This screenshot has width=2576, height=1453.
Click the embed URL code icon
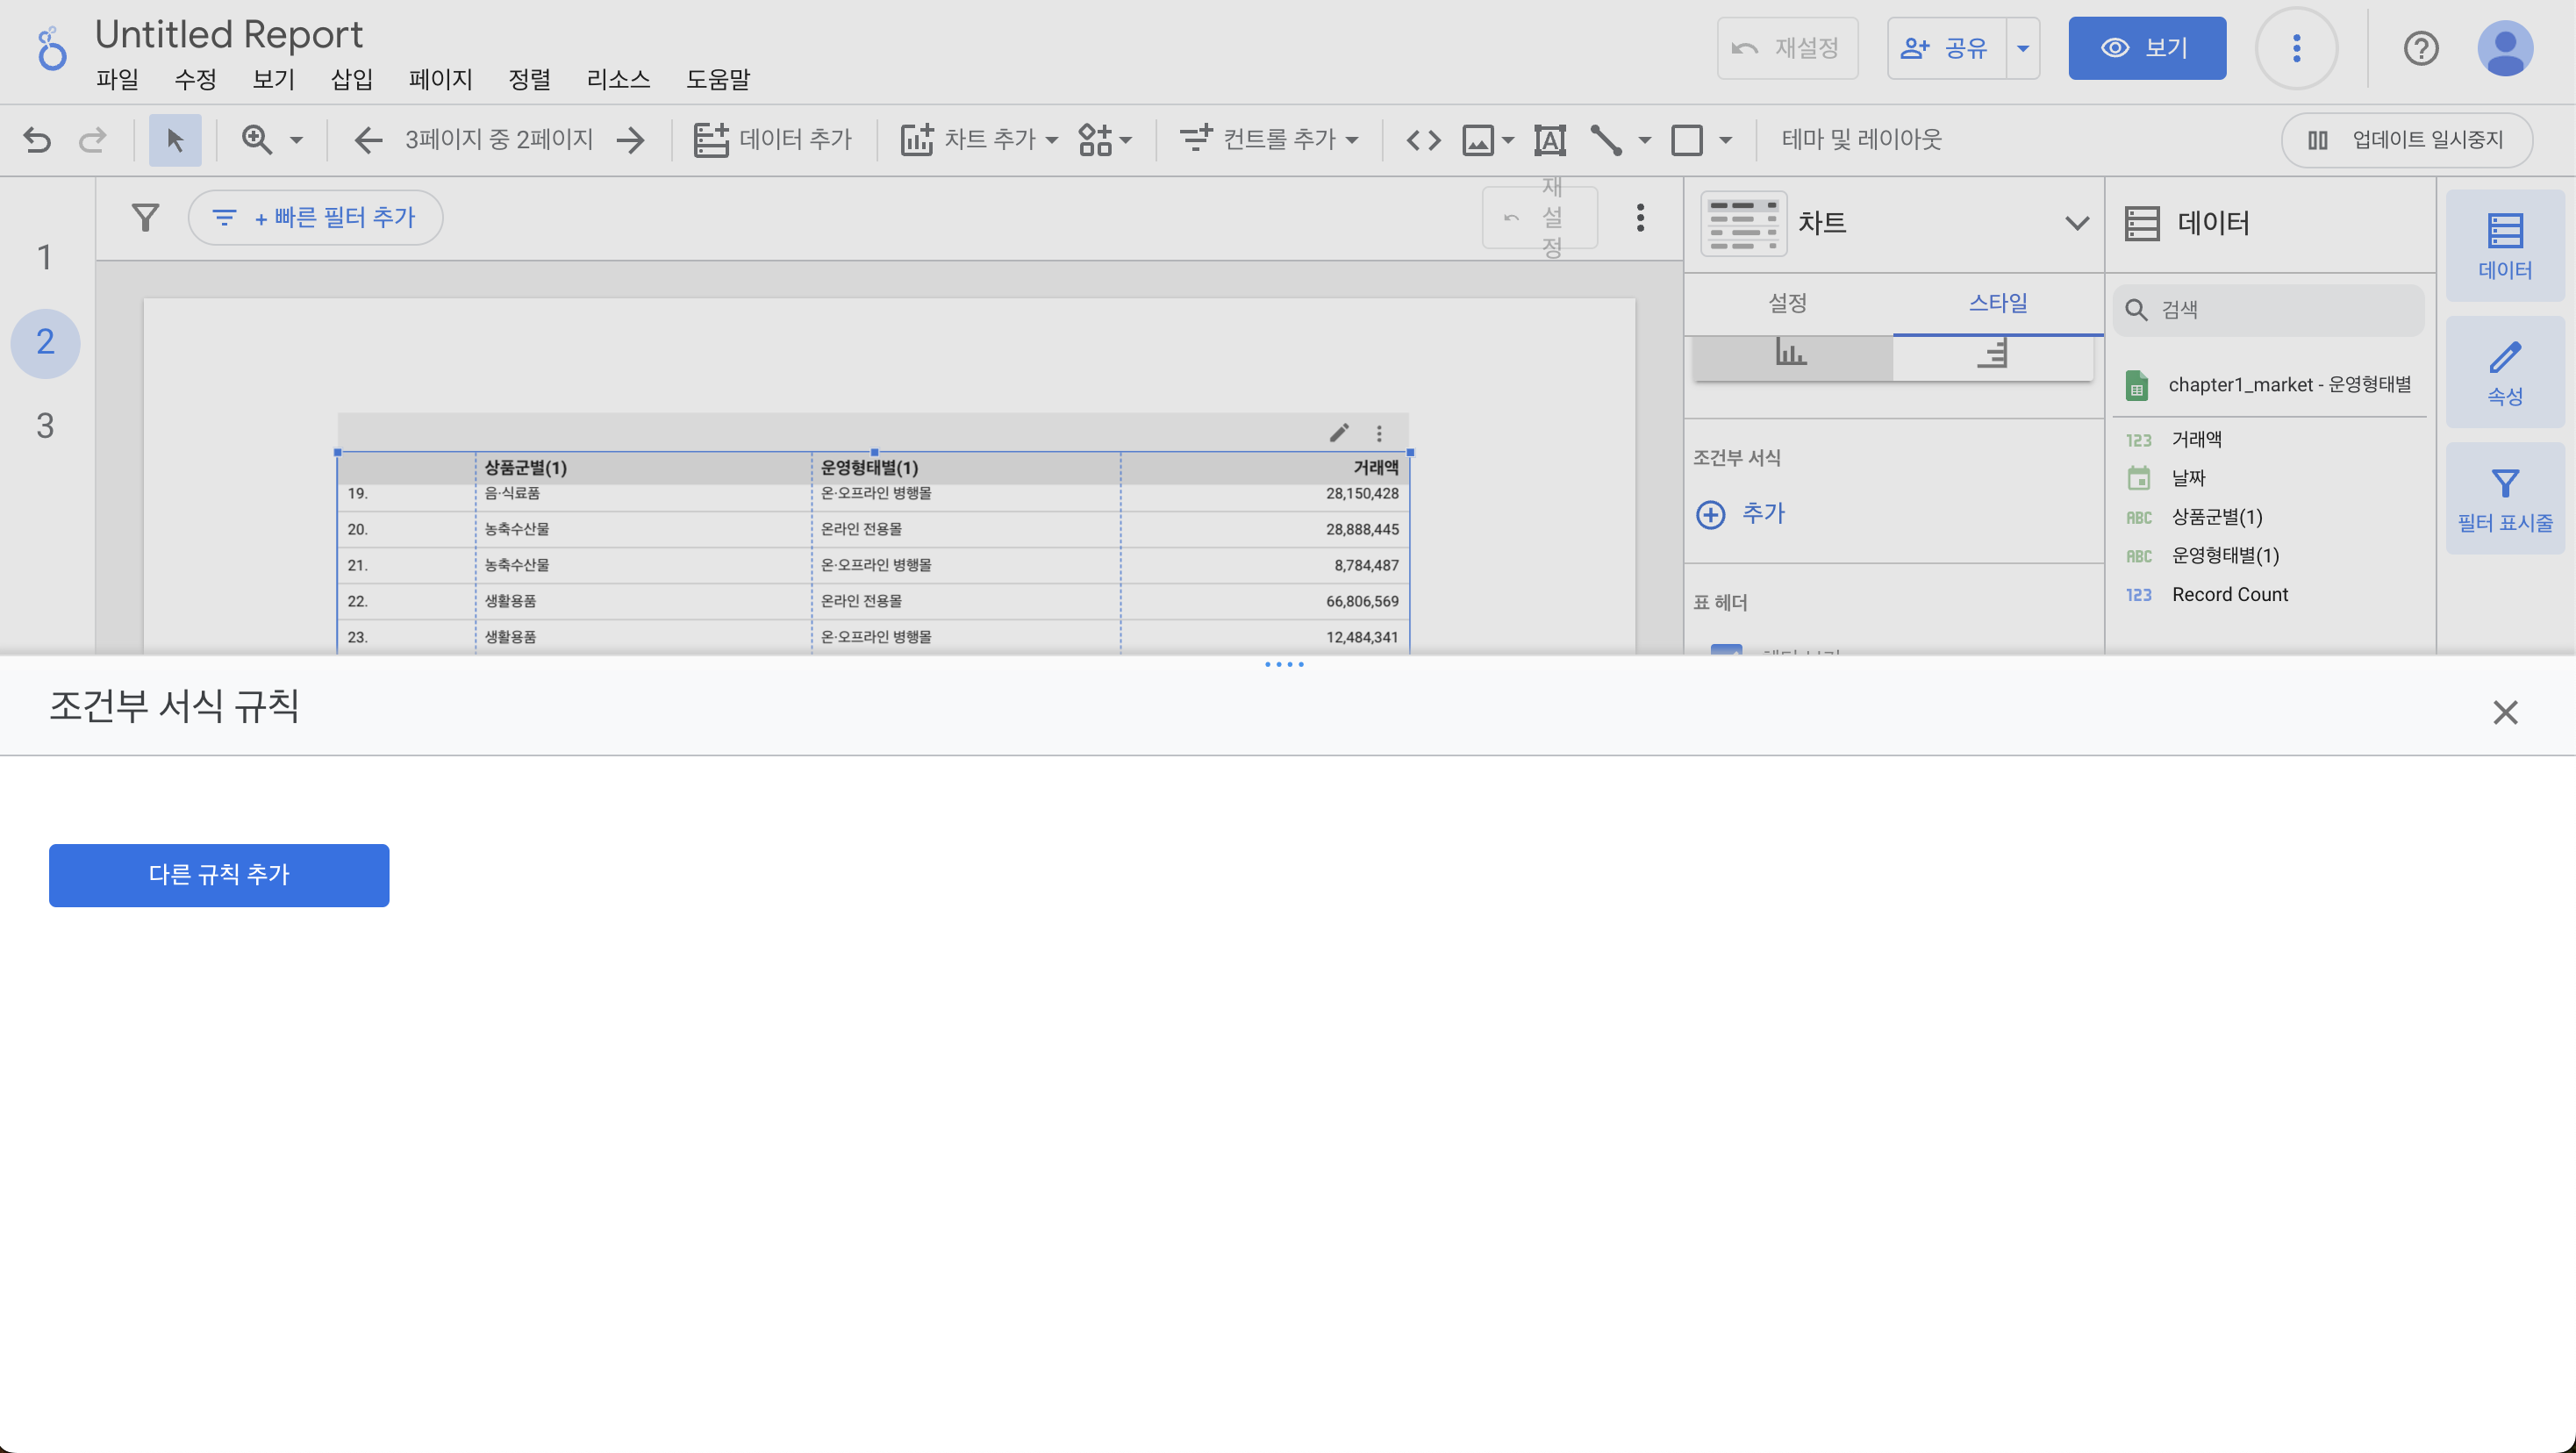[x=1423, y=140]
